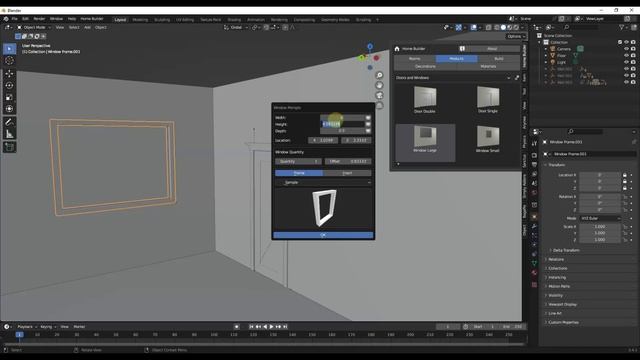Image resolution: width=640 pixels, height=360 pixels.
Task: Open the Doors and Windows category dropdown
Action: (453, 78)
